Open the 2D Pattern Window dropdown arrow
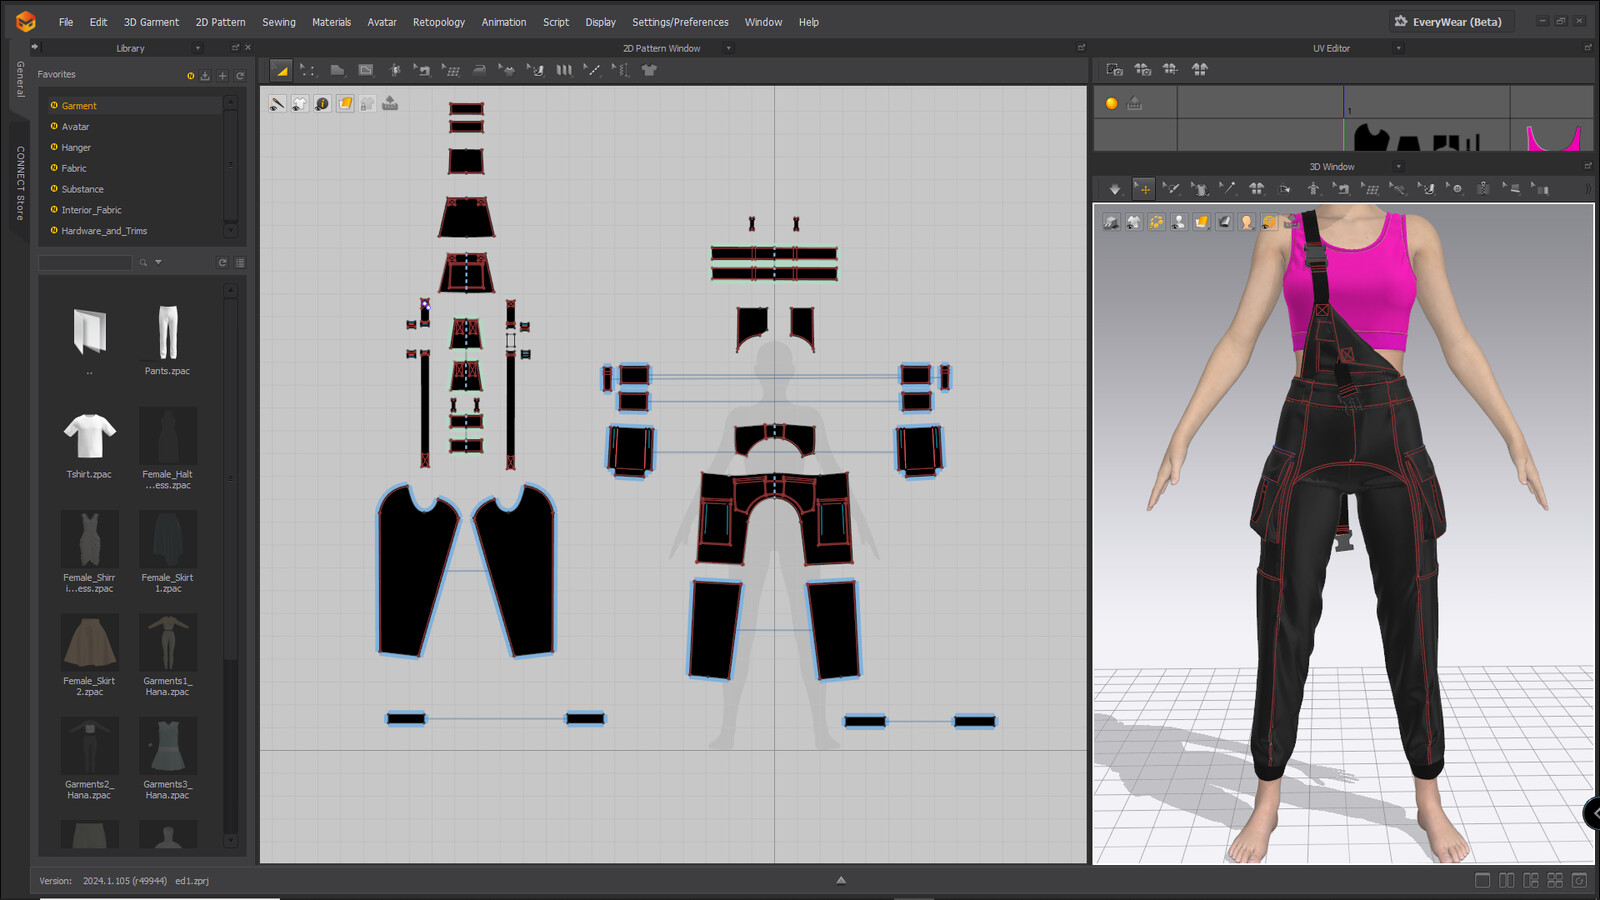Screen dimensions: 1600x900 pos(729,48)
